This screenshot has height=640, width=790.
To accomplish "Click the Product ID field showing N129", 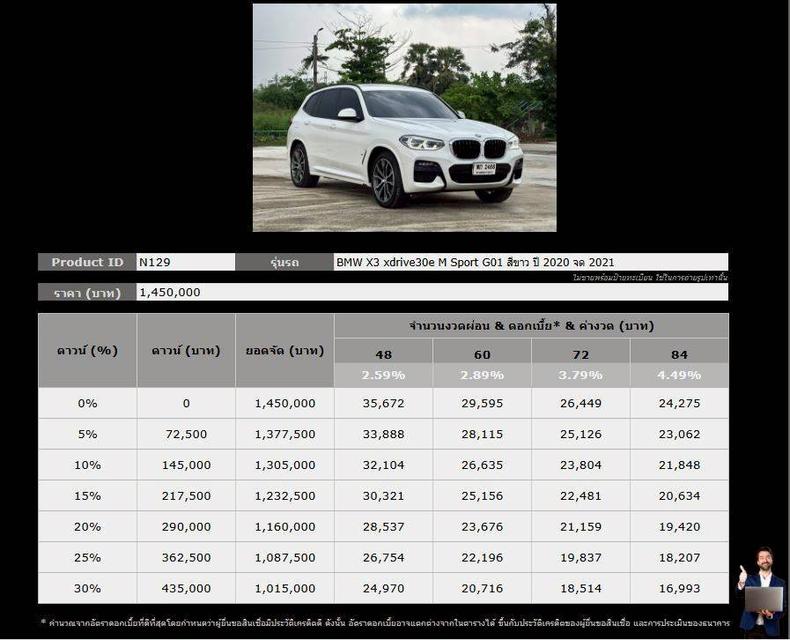I will pyautogui.click(x=186, y=262).
